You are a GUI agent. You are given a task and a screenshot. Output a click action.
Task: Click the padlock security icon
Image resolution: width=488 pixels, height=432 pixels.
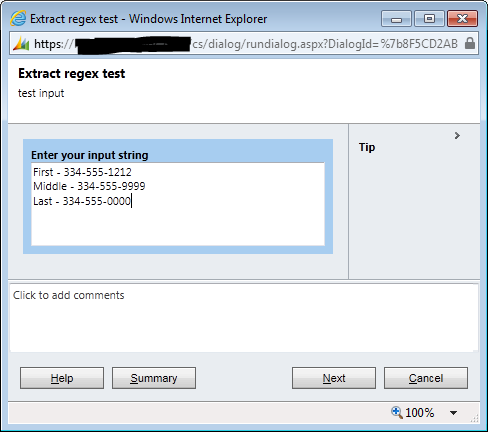point(470,43)
